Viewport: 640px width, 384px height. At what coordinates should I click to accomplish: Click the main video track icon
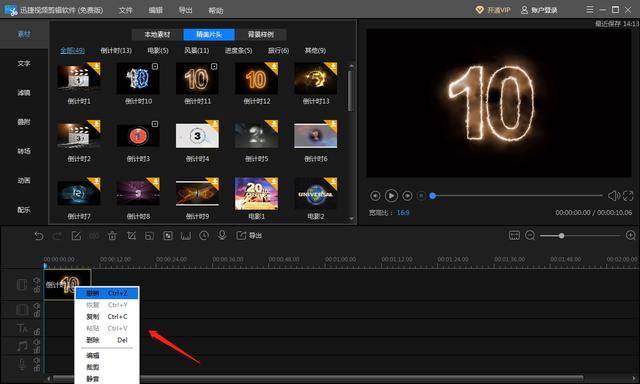(x=22, y=284)
